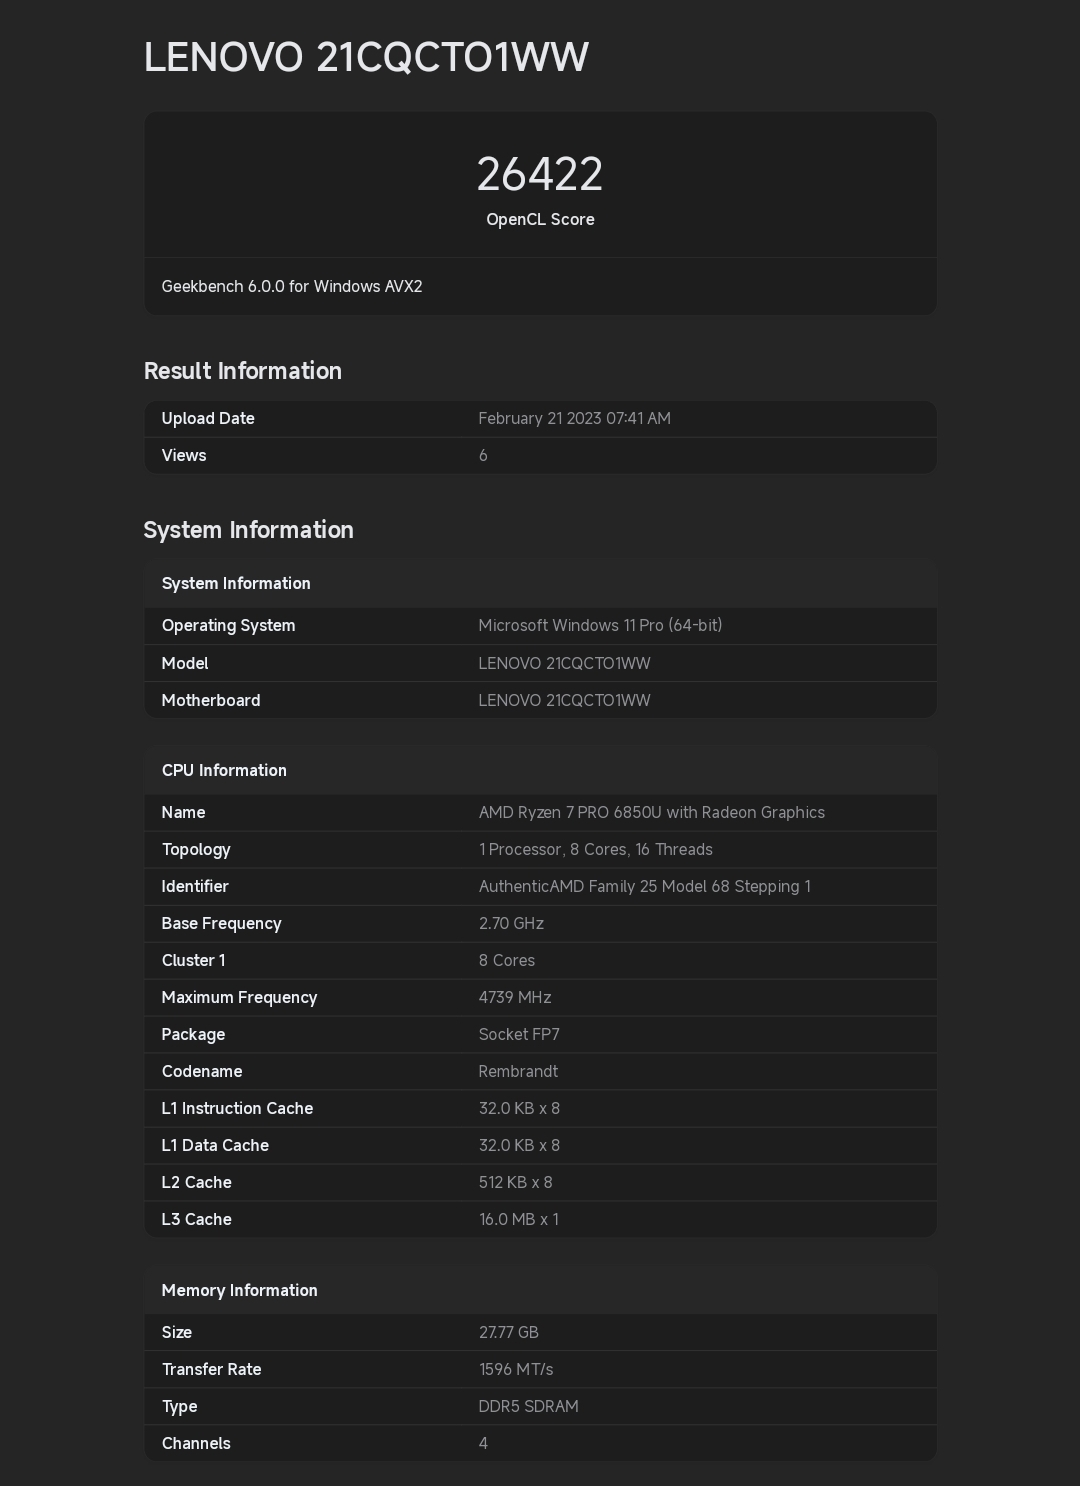Click the Cluster 1 label
Image resolution: width=1080 pixels, height=1486 pixels.
click(x=193, y=960)
